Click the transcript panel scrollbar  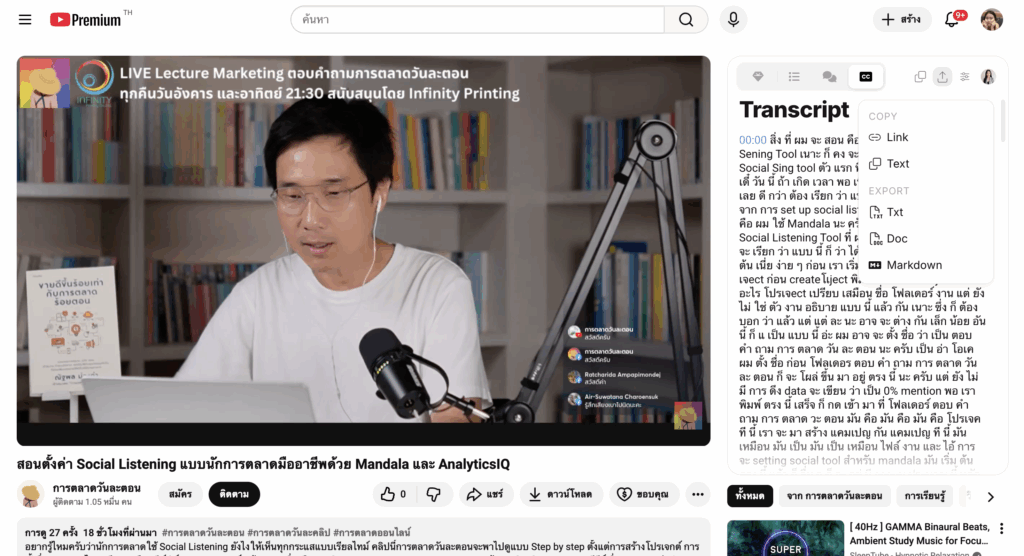(1002, 121)
